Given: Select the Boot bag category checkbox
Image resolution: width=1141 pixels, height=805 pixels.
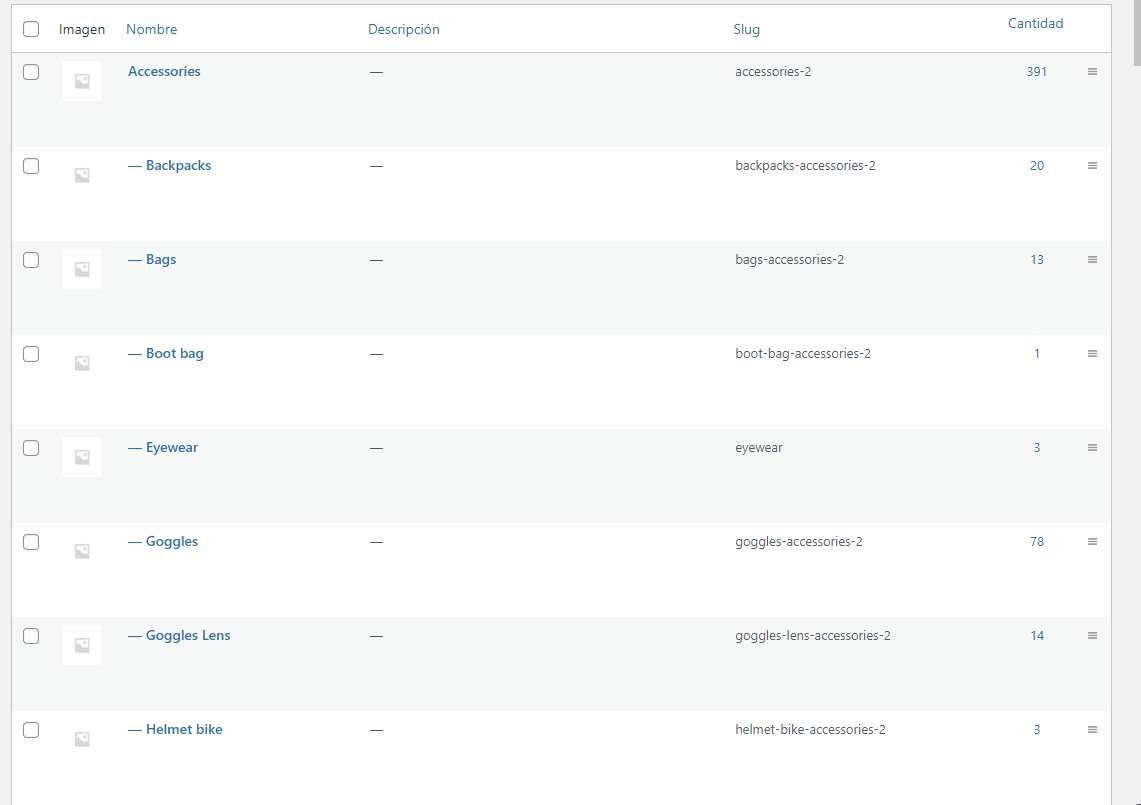Looking at the screenshot, I should tap(31, 353).
